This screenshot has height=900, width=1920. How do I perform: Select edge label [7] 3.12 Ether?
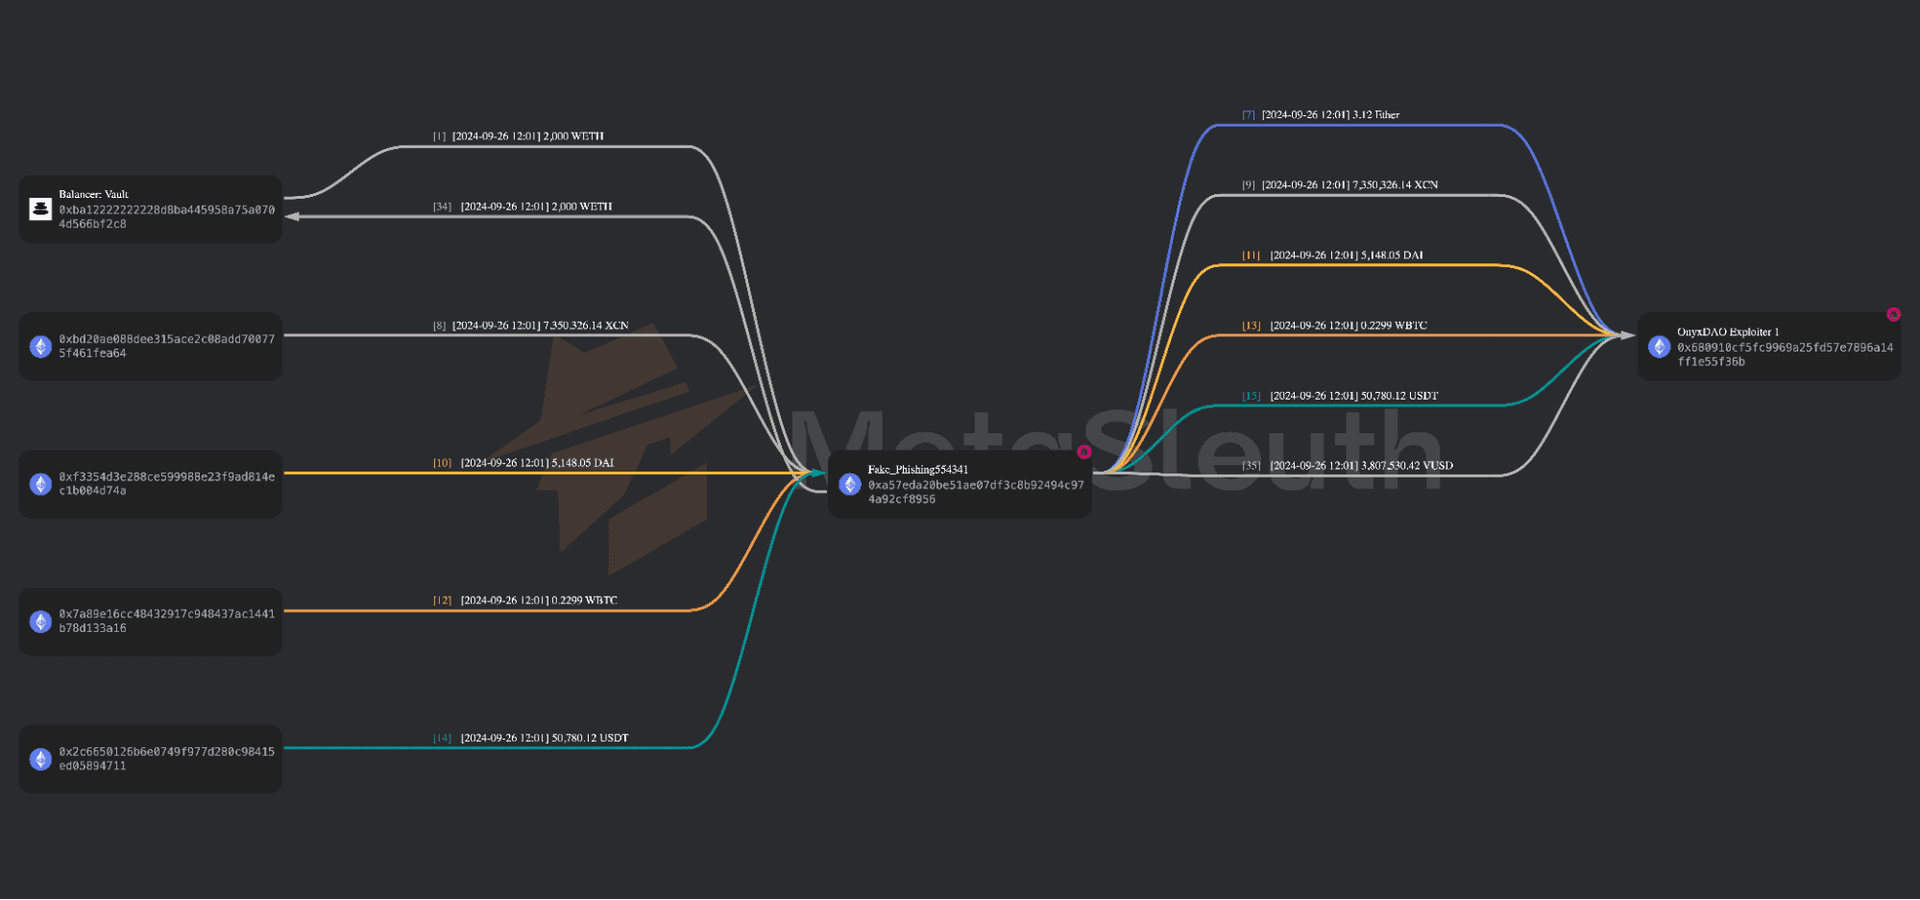1320,115
